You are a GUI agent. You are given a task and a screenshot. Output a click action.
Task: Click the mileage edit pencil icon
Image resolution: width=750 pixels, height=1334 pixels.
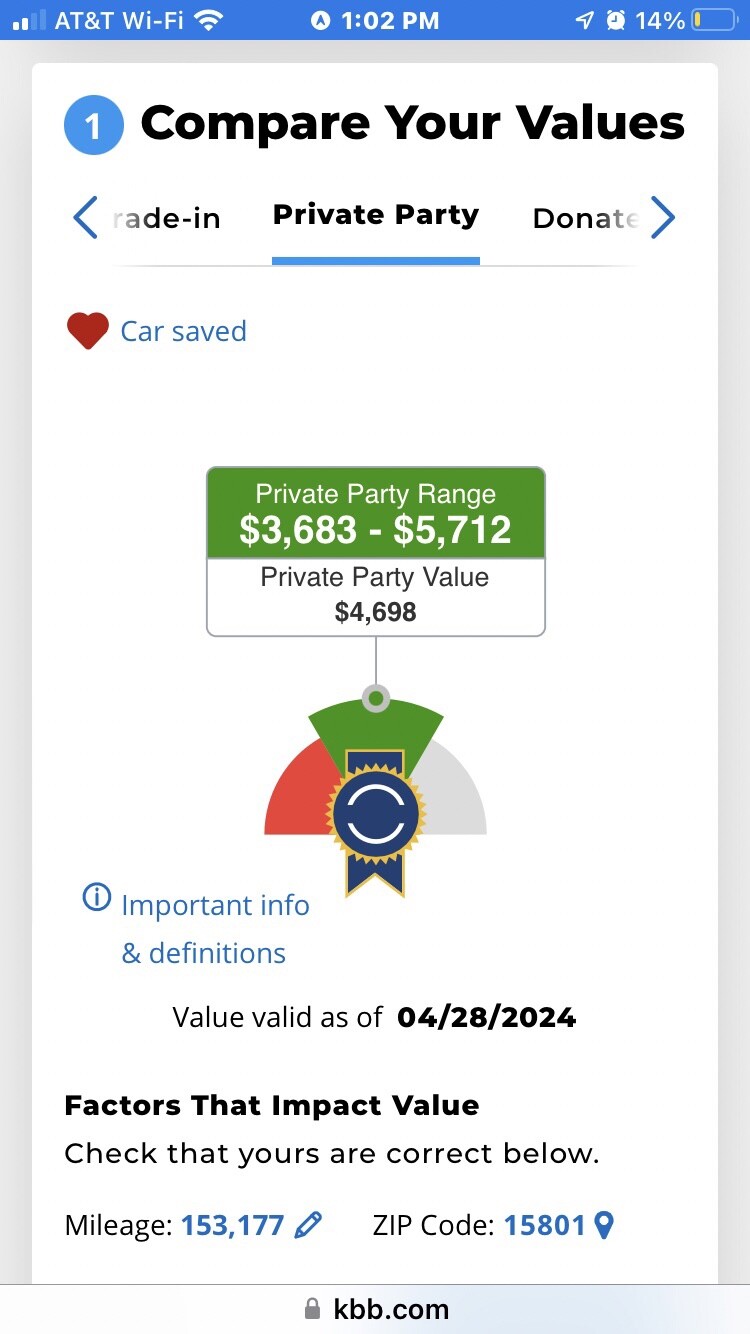[x=309, y=1225]
